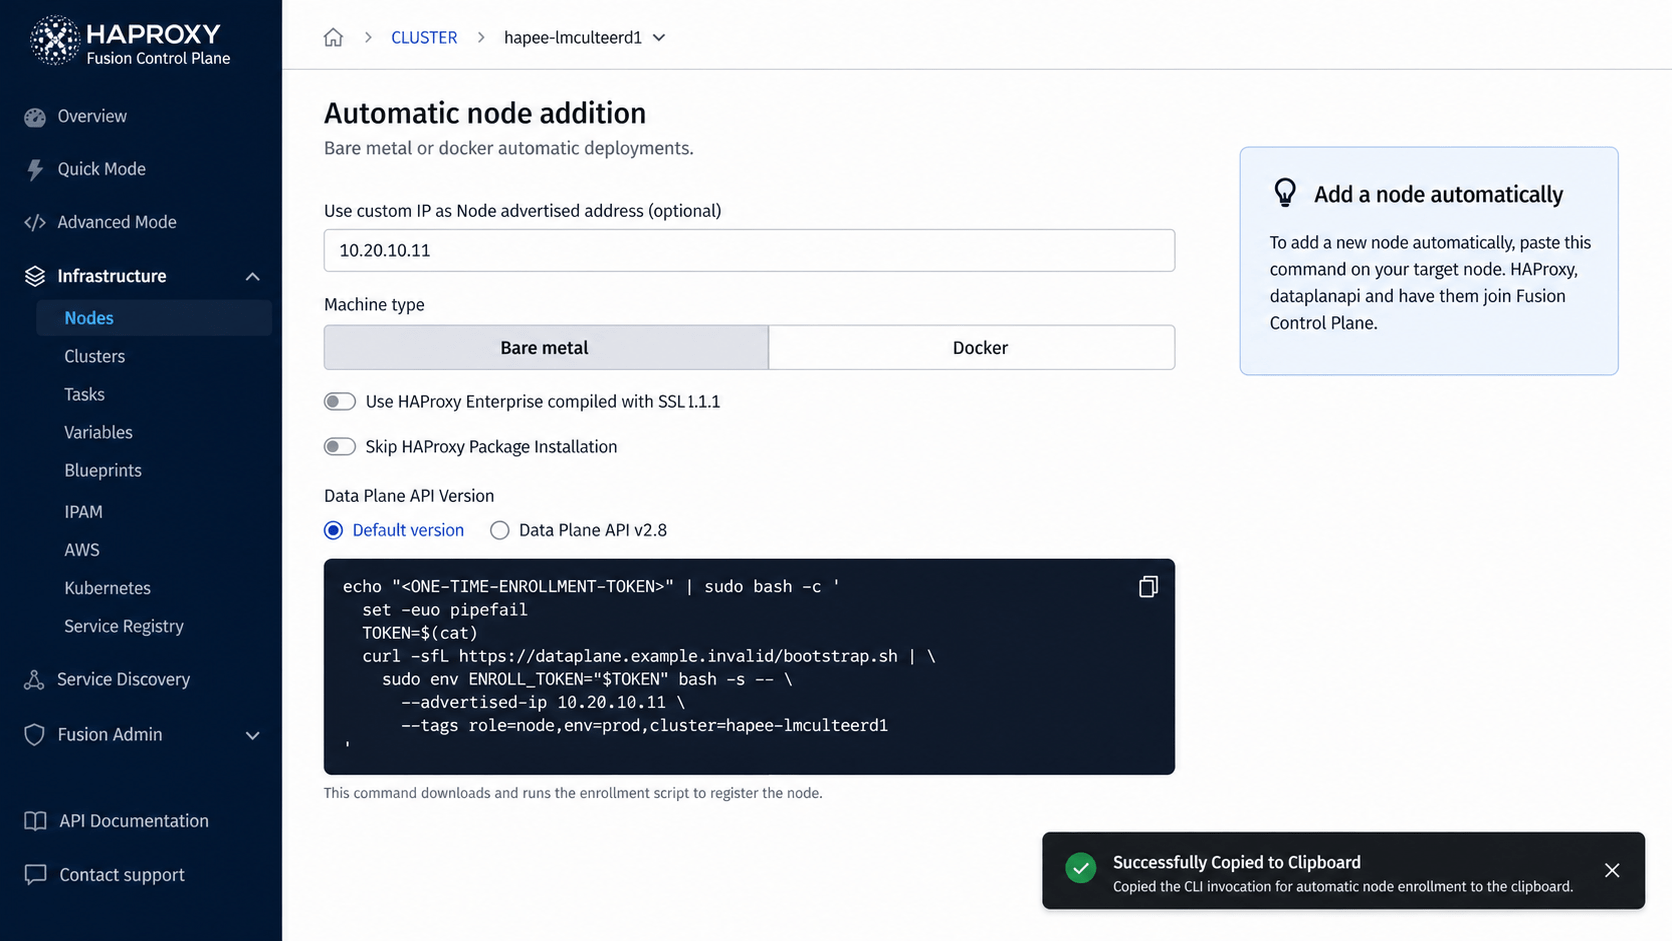
Task: Open Advanced Mode in the sidebar
Action: pyautogui.click(x=117, y=223)
